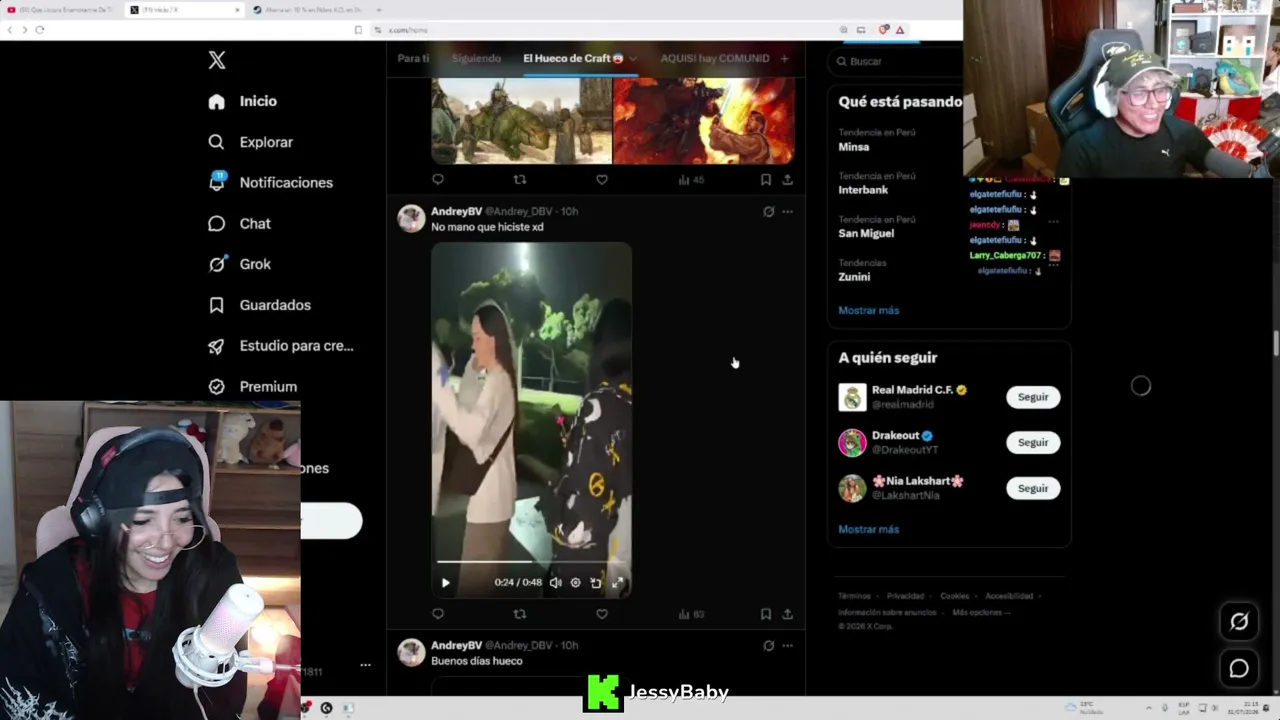Like the top image post
The width and height of the screenshot is (1280, 720).
[602, 179]
